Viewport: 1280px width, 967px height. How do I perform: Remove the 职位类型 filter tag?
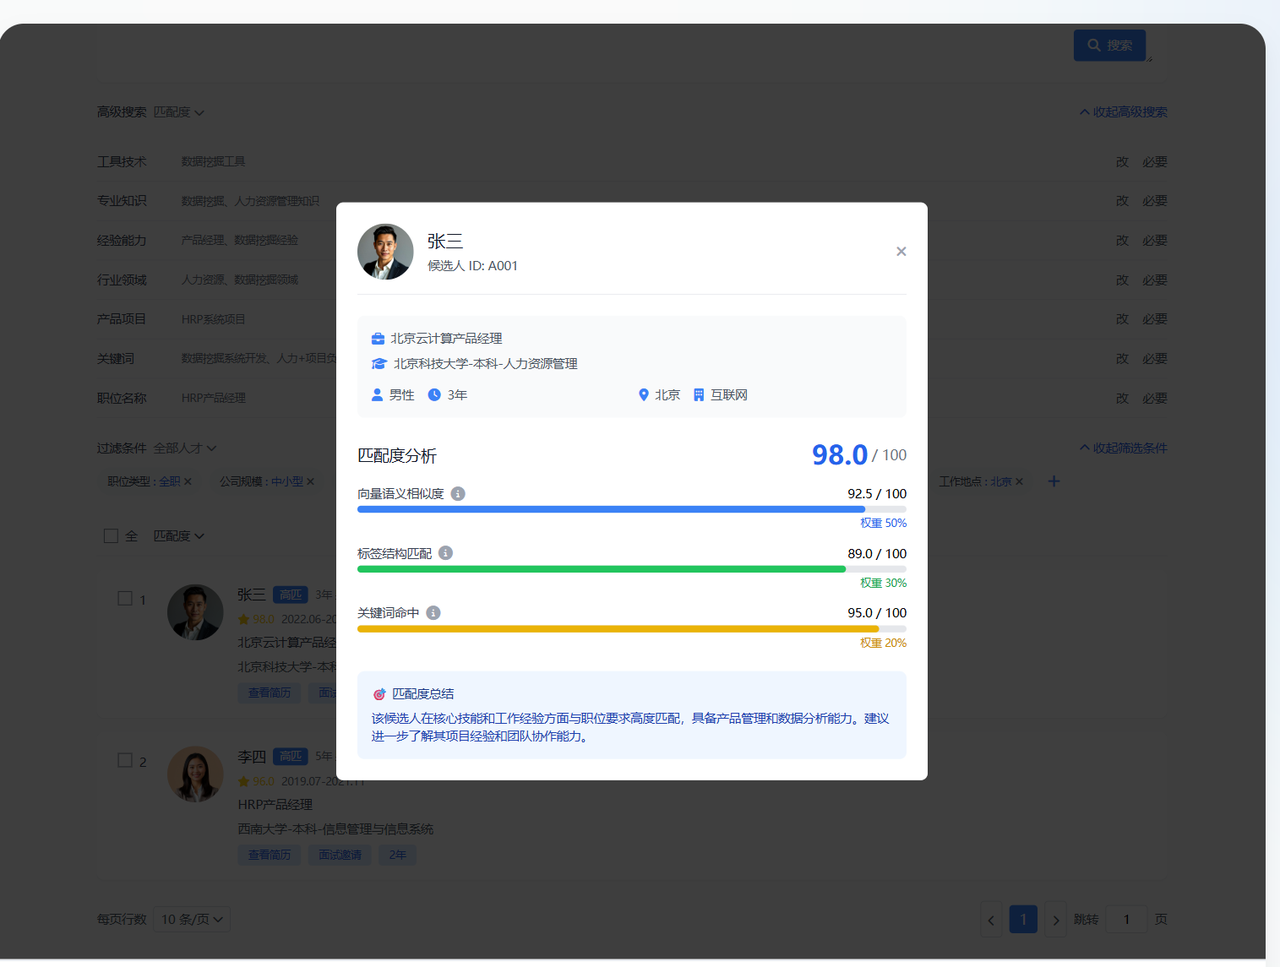[x=188, y=482]
